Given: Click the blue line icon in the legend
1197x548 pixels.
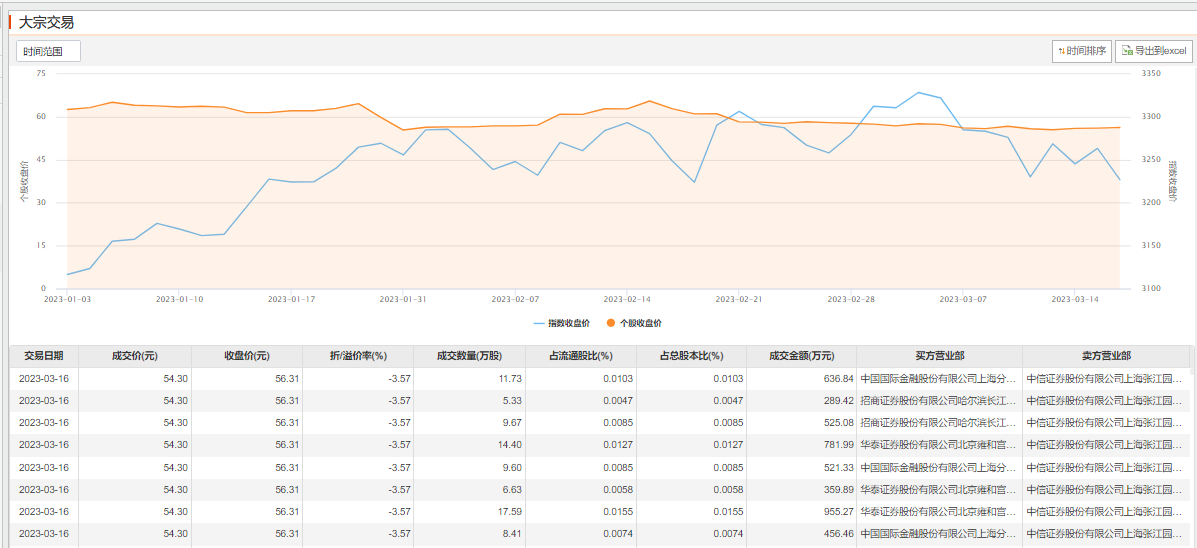Looking at the screenshot, I should tap(539, 323).
